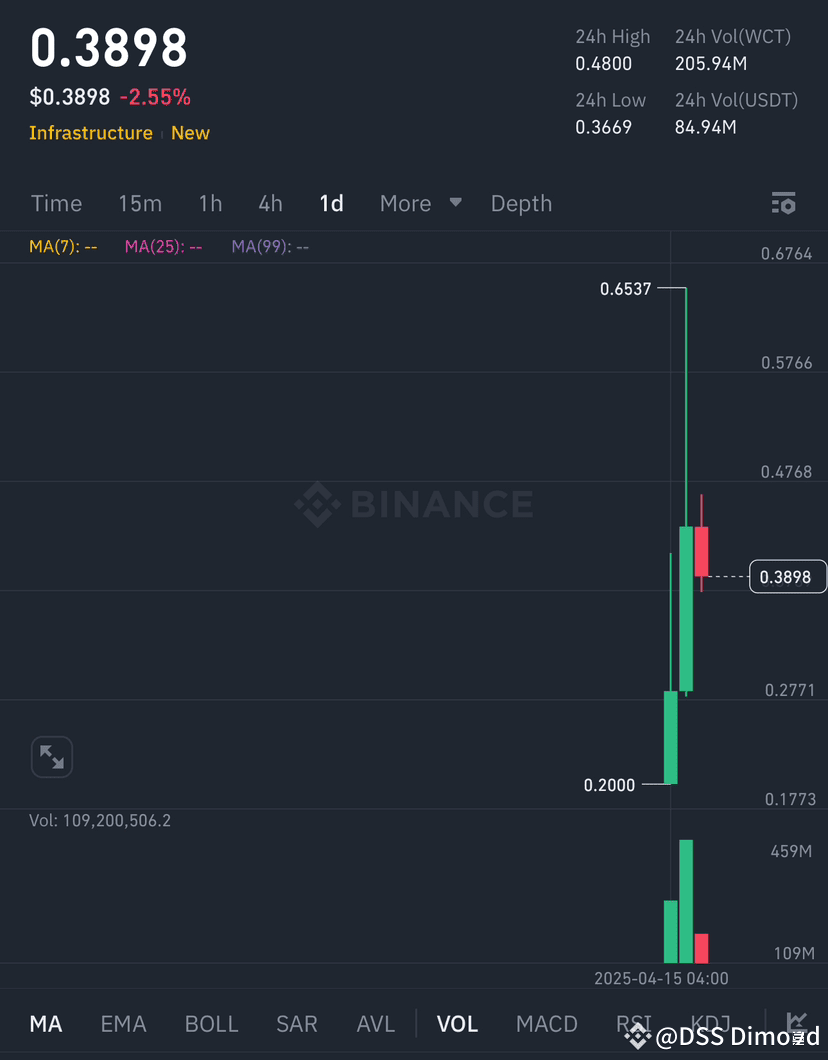Enable the EMA indicator
Screen dimensions: 828x1060
pyautogui.click(x=123, y=1024)
